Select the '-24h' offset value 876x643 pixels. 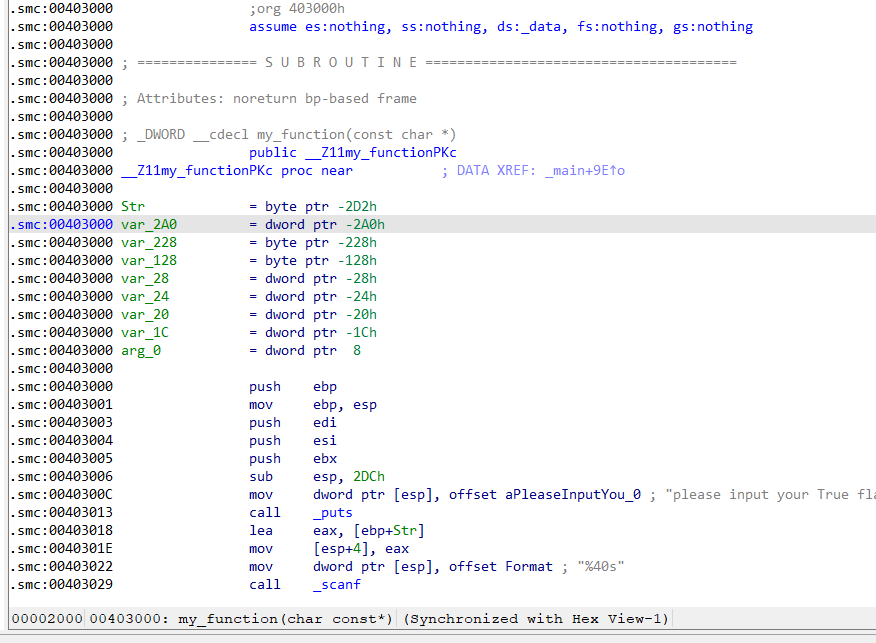click(361, 296)
